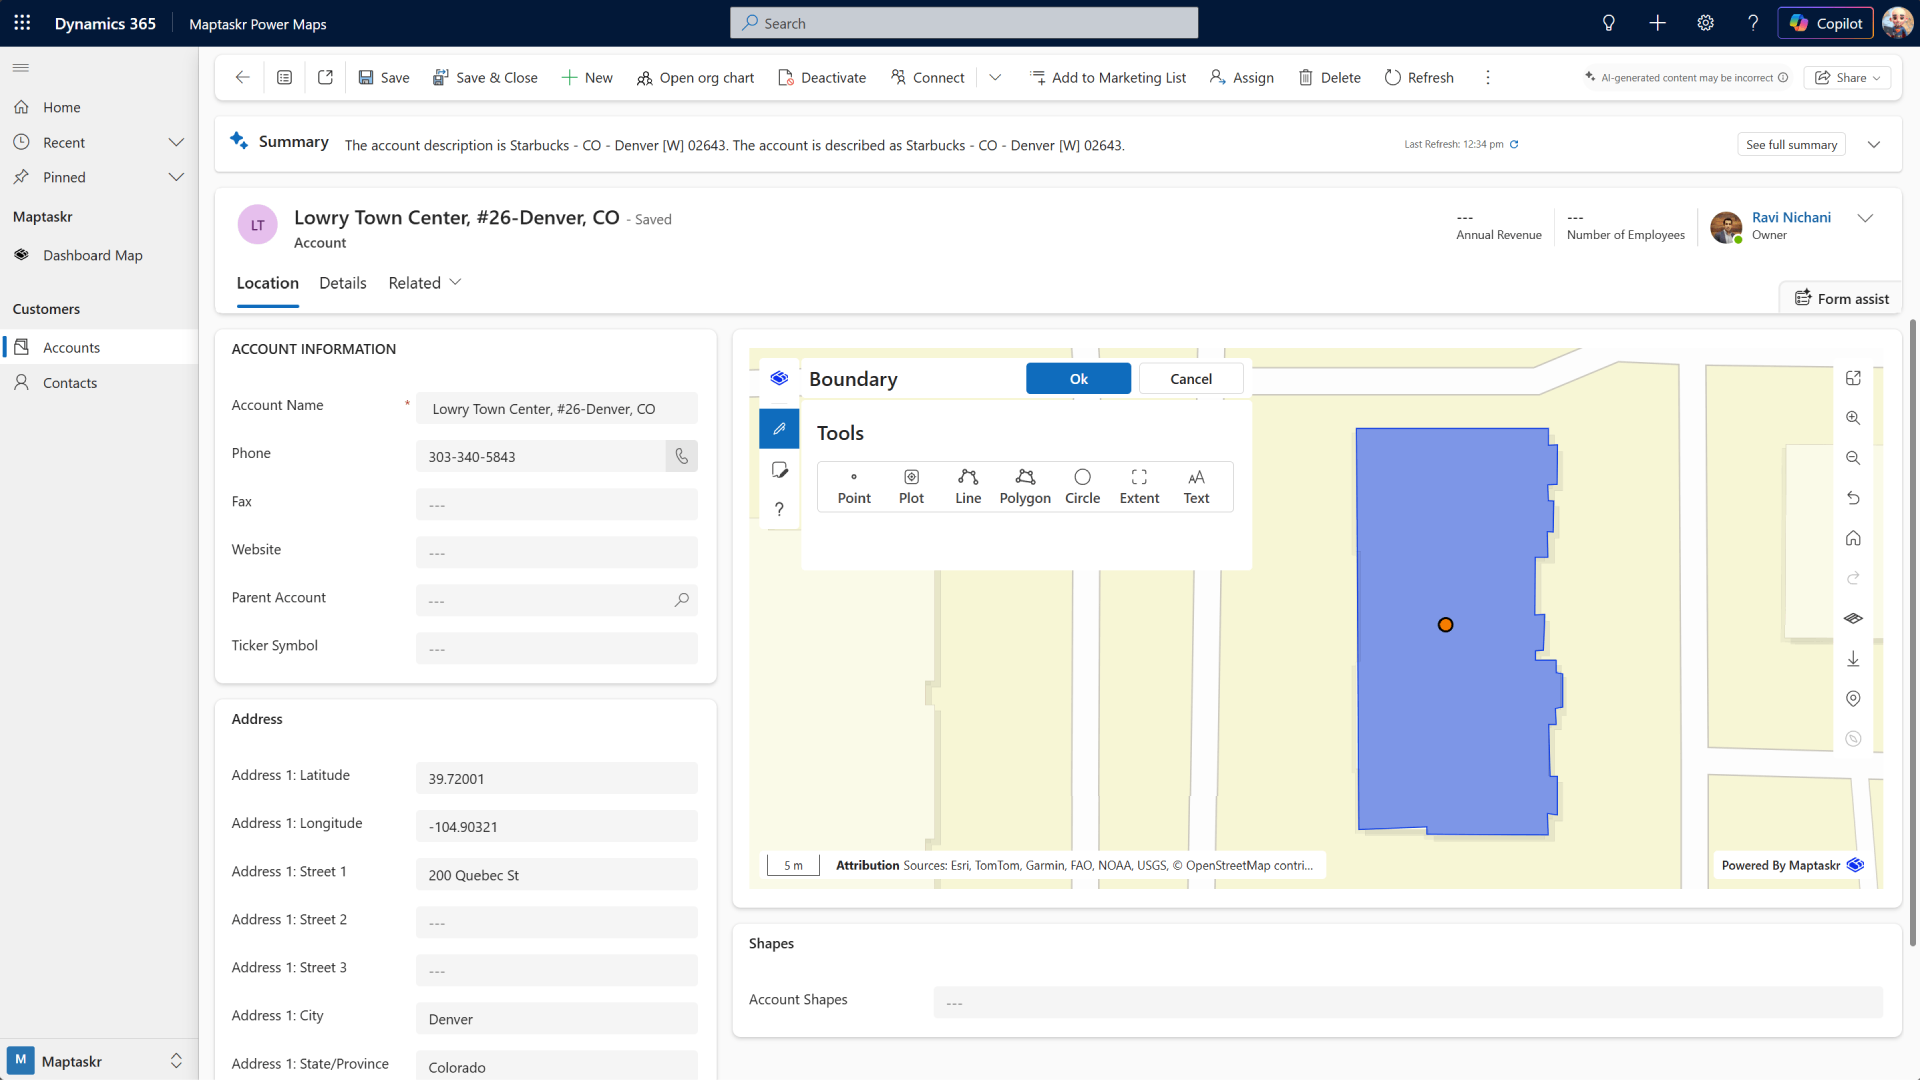
Task: Switch to the Details tab
Action: point(343,283)
